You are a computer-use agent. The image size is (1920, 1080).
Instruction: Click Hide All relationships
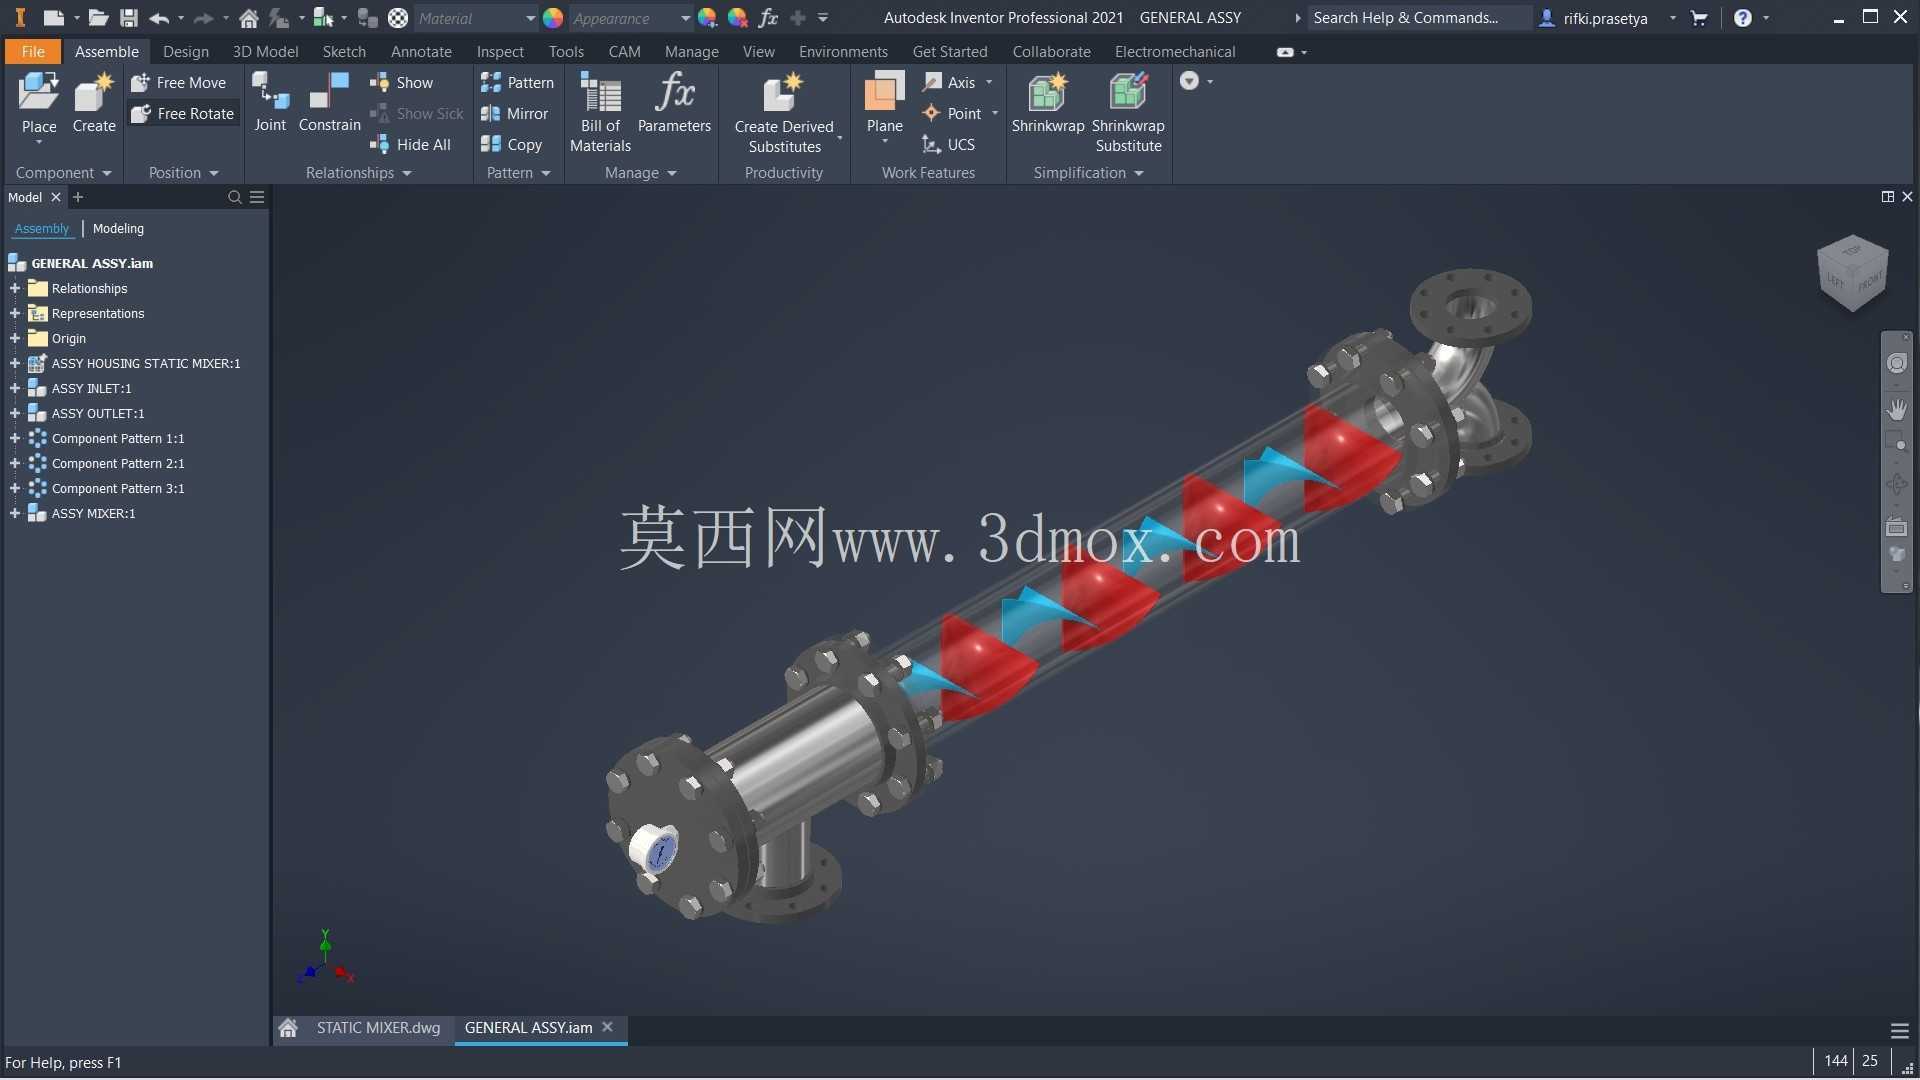[411, 145]
